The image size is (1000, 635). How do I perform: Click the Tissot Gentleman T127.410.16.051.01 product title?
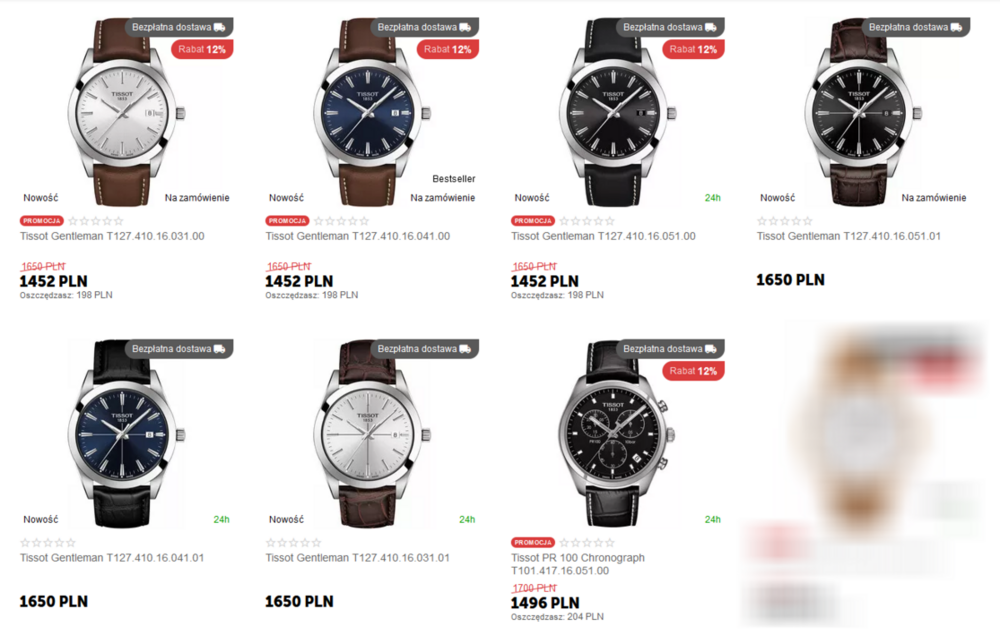tap(848, 236)
